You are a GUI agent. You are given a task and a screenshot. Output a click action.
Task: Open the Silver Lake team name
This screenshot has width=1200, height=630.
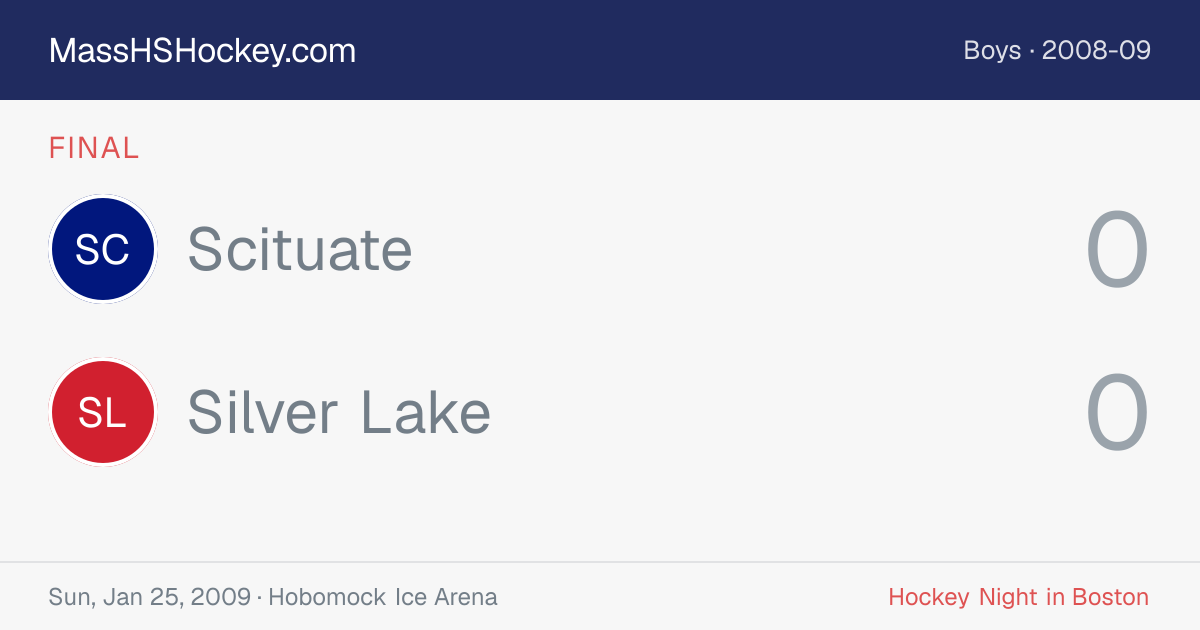click(339, 412)
